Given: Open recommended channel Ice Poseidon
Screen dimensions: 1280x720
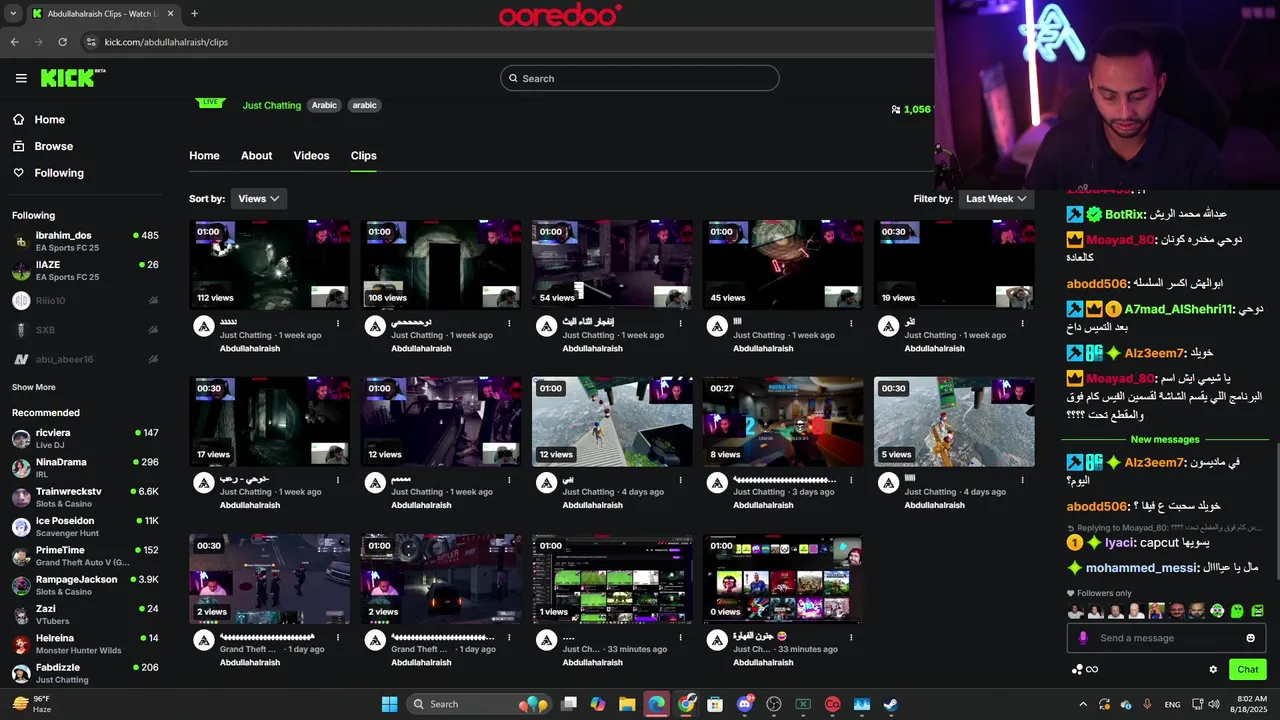Looking at the screenshot, I should click(x=85, y=526).
